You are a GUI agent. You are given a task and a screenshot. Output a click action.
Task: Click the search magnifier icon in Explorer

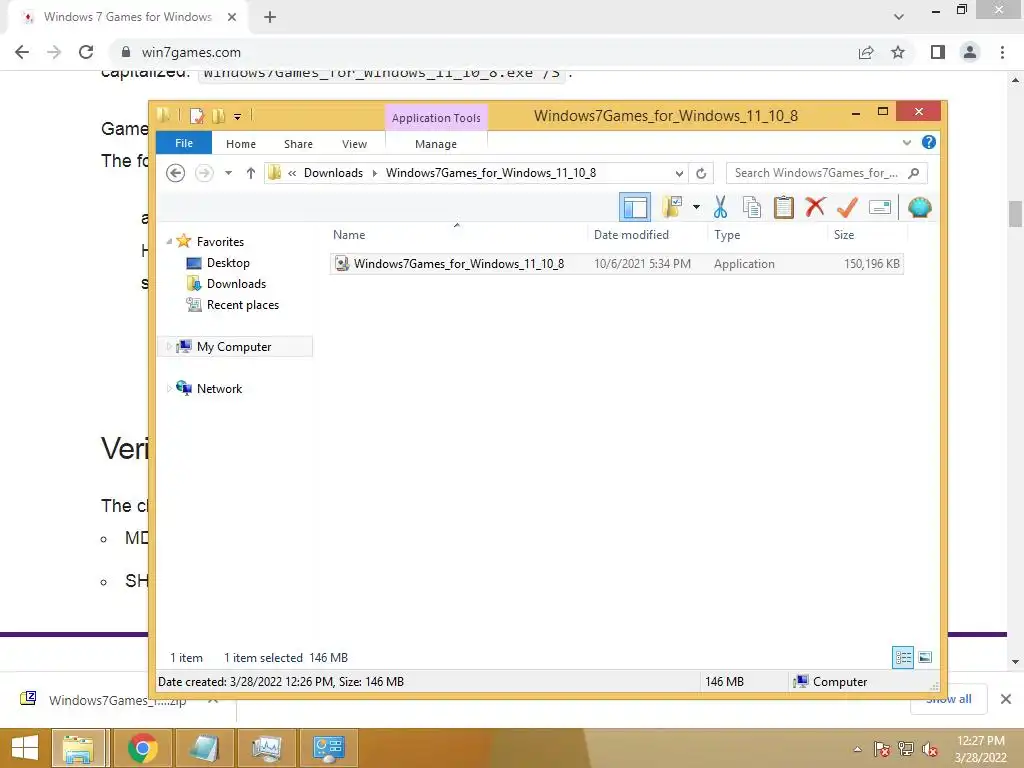pyautogui.click(x=914, y=173)
